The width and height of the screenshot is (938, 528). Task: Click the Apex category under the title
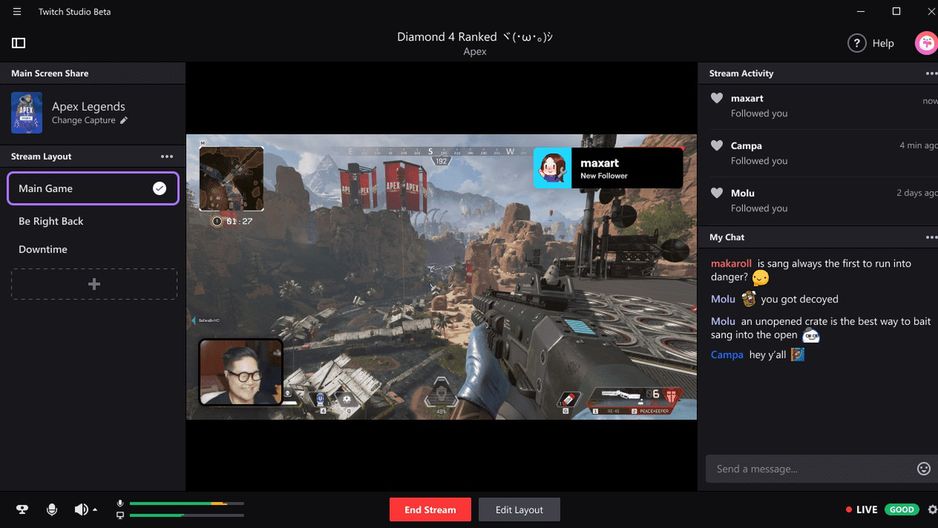pos(475,51)
